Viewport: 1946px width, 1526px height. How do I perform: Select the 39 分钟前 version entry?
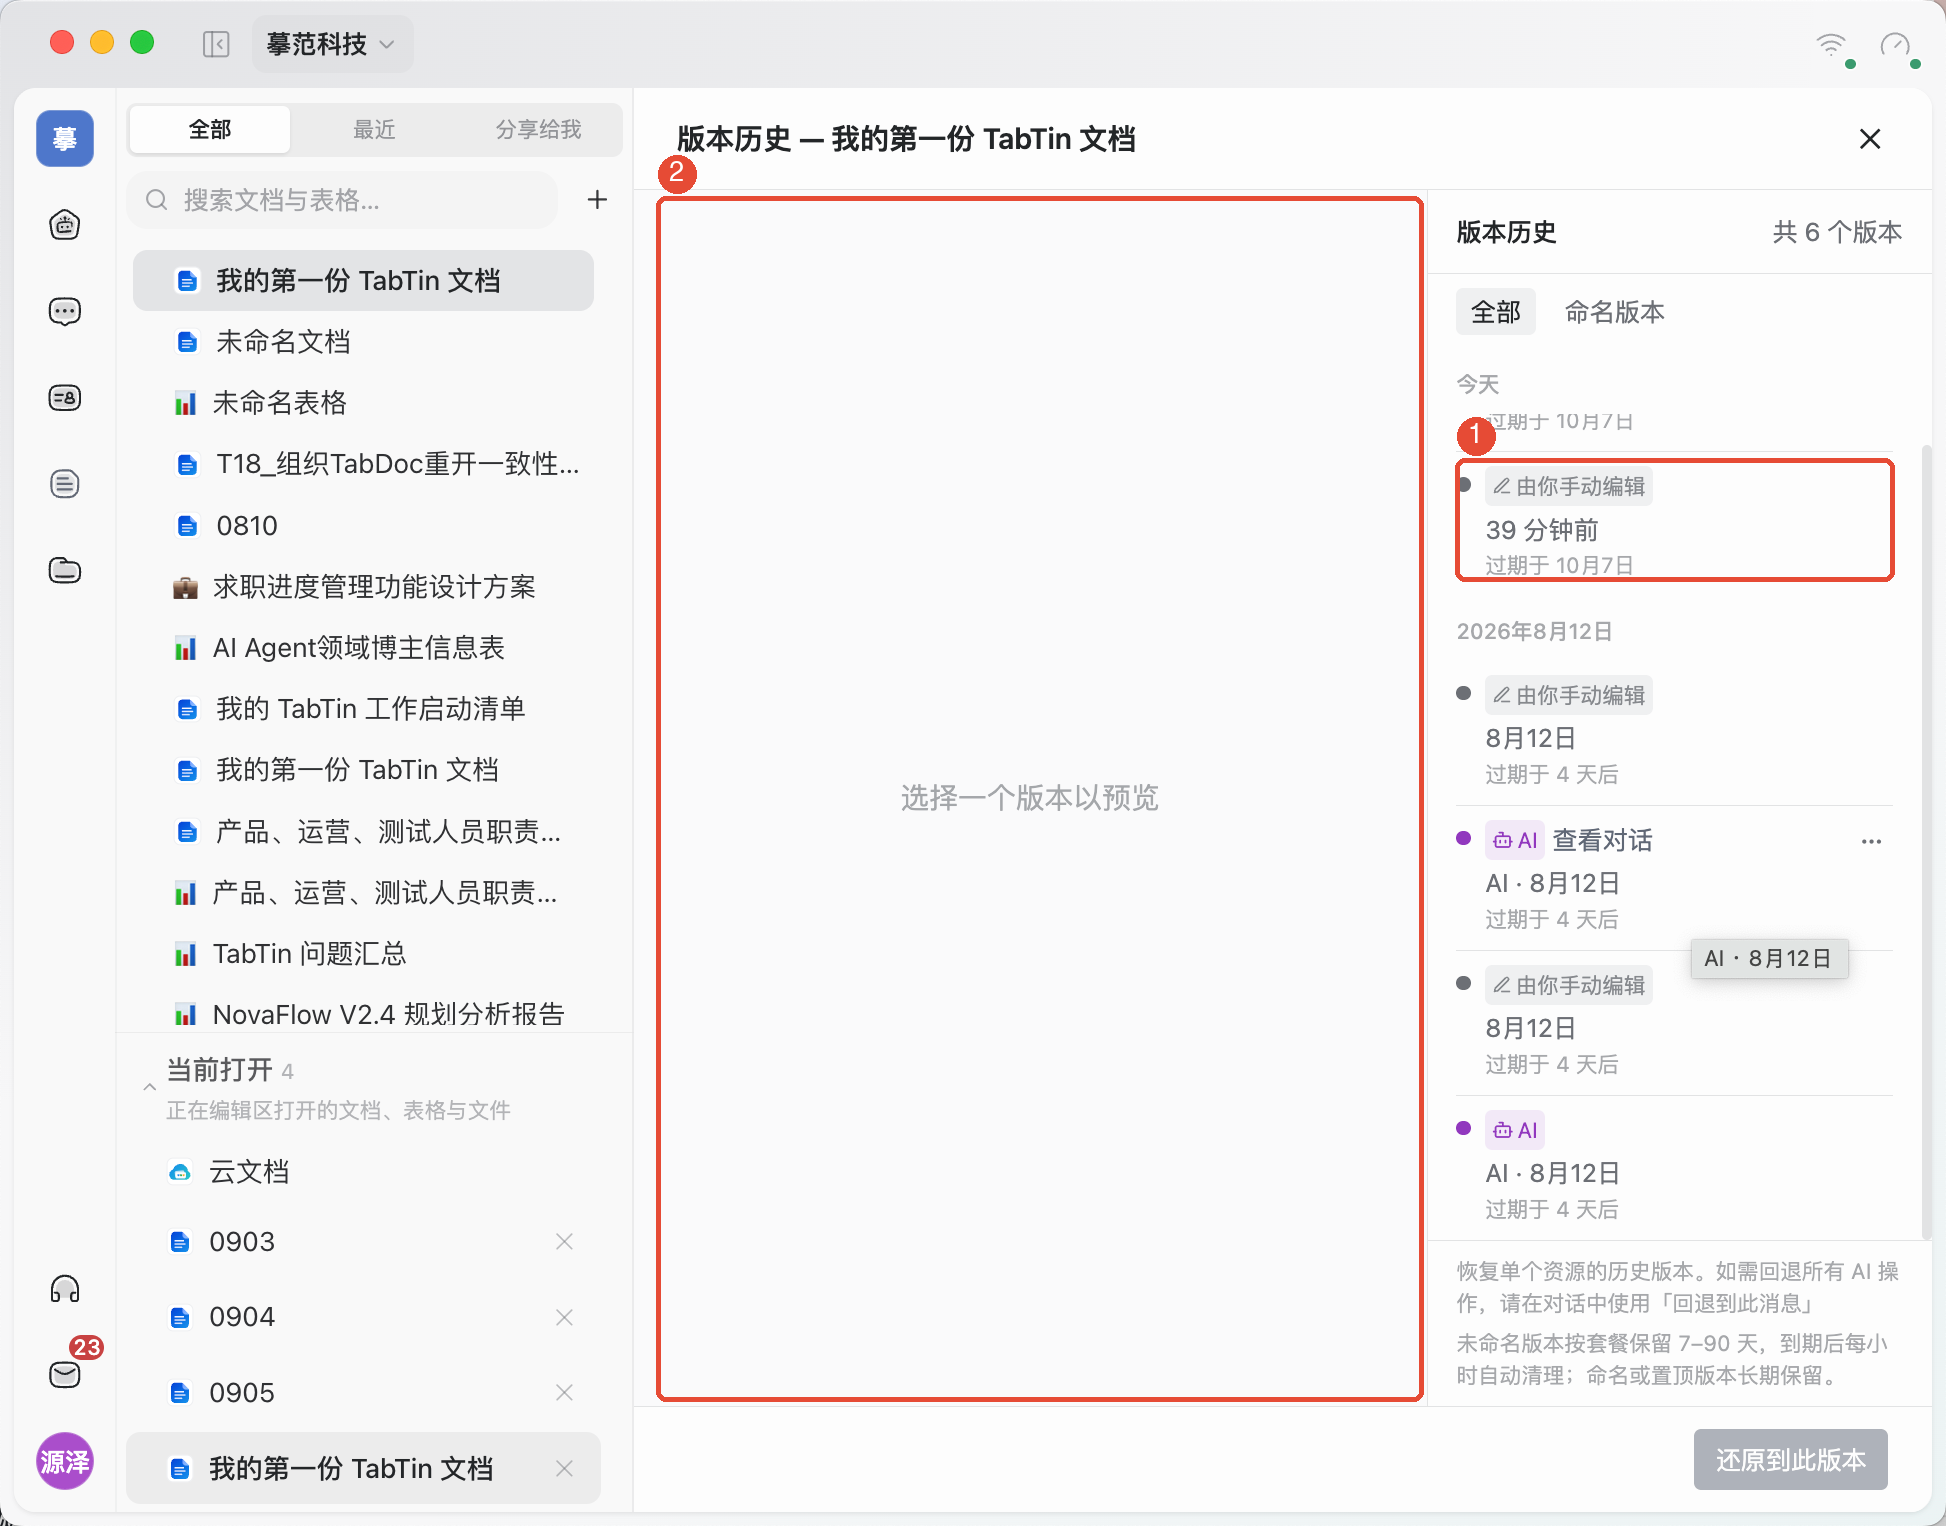point(1675,520)
